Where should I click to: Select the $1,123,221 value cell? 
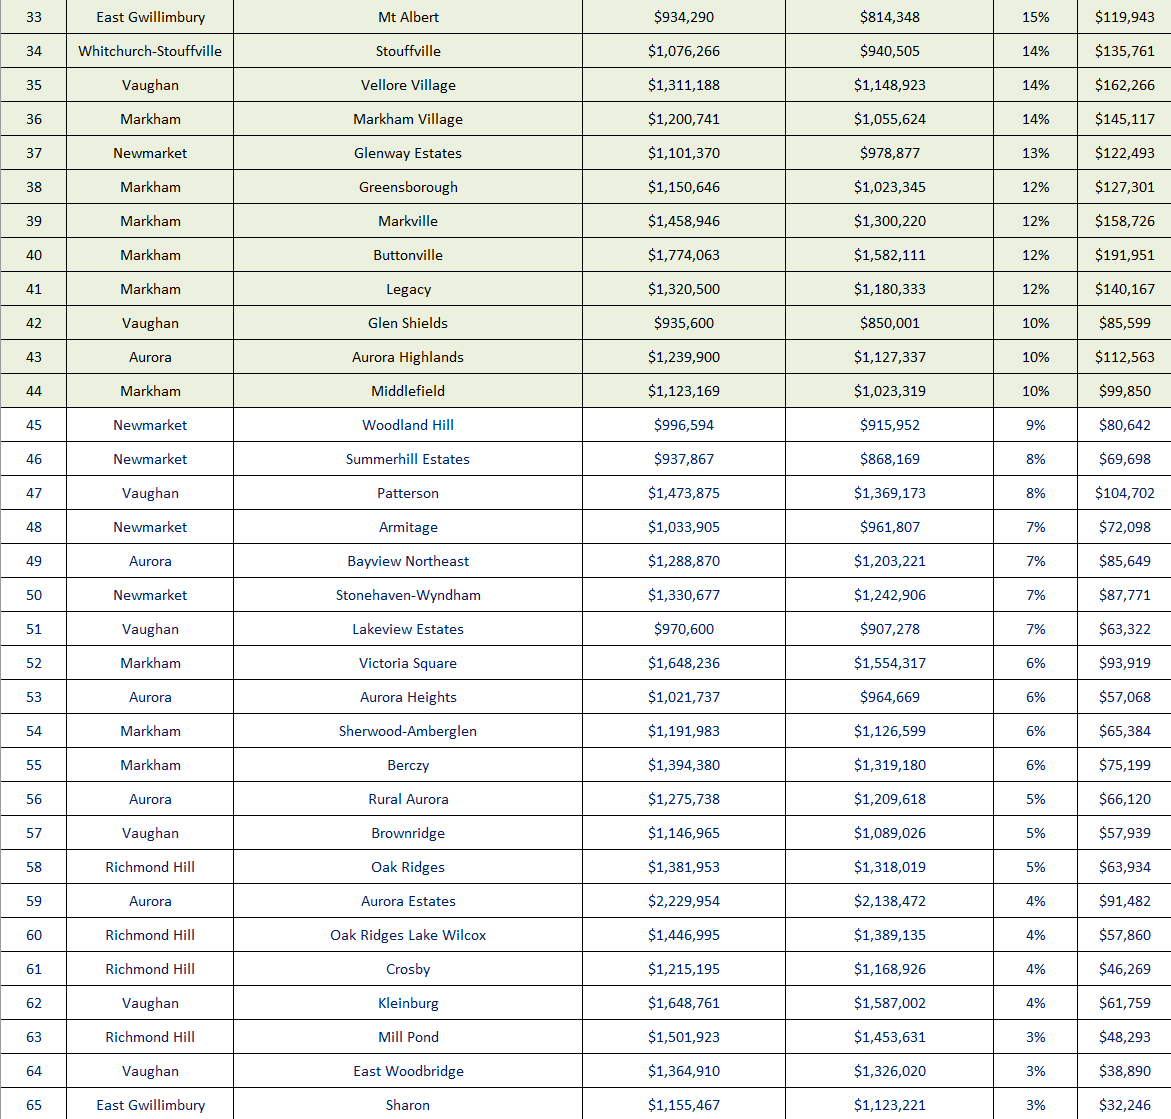[889, 1105]
